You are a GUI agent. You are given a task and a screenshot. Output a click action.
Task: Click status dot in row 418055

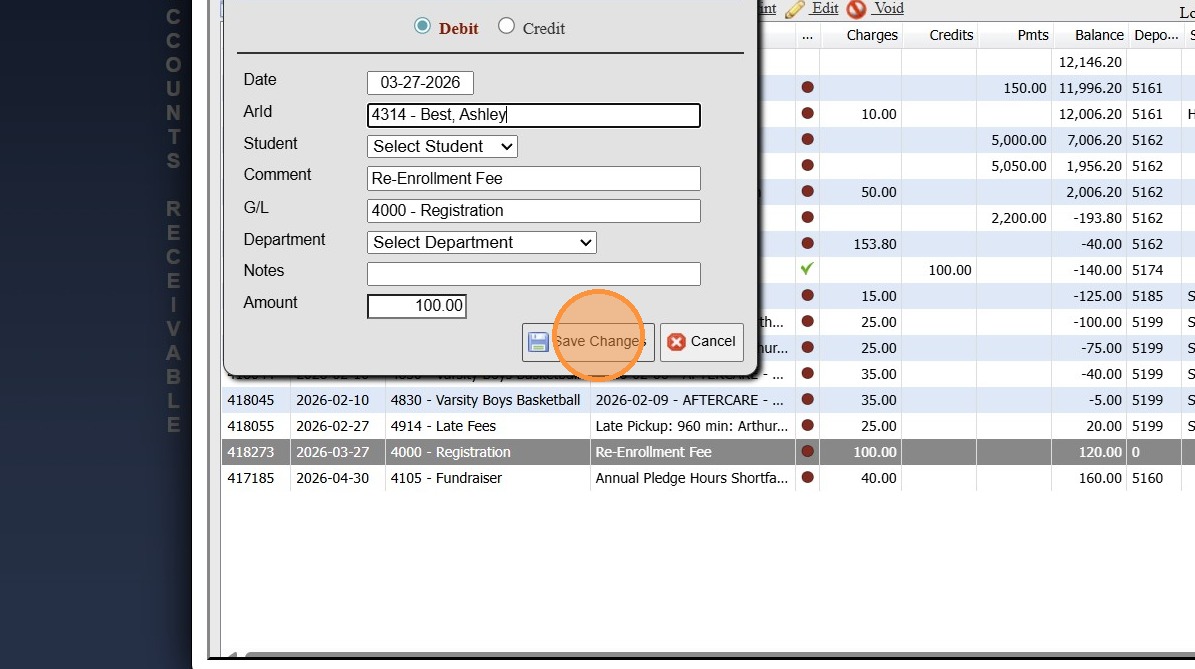click(x=808, y=425)
